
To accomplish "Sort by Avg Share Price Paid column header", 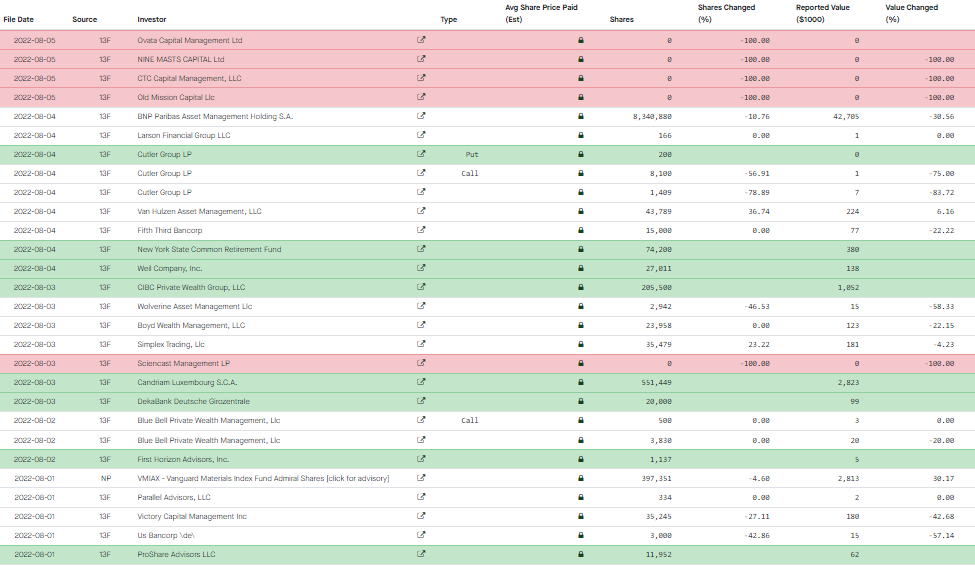I will click(x=541, y=13).
